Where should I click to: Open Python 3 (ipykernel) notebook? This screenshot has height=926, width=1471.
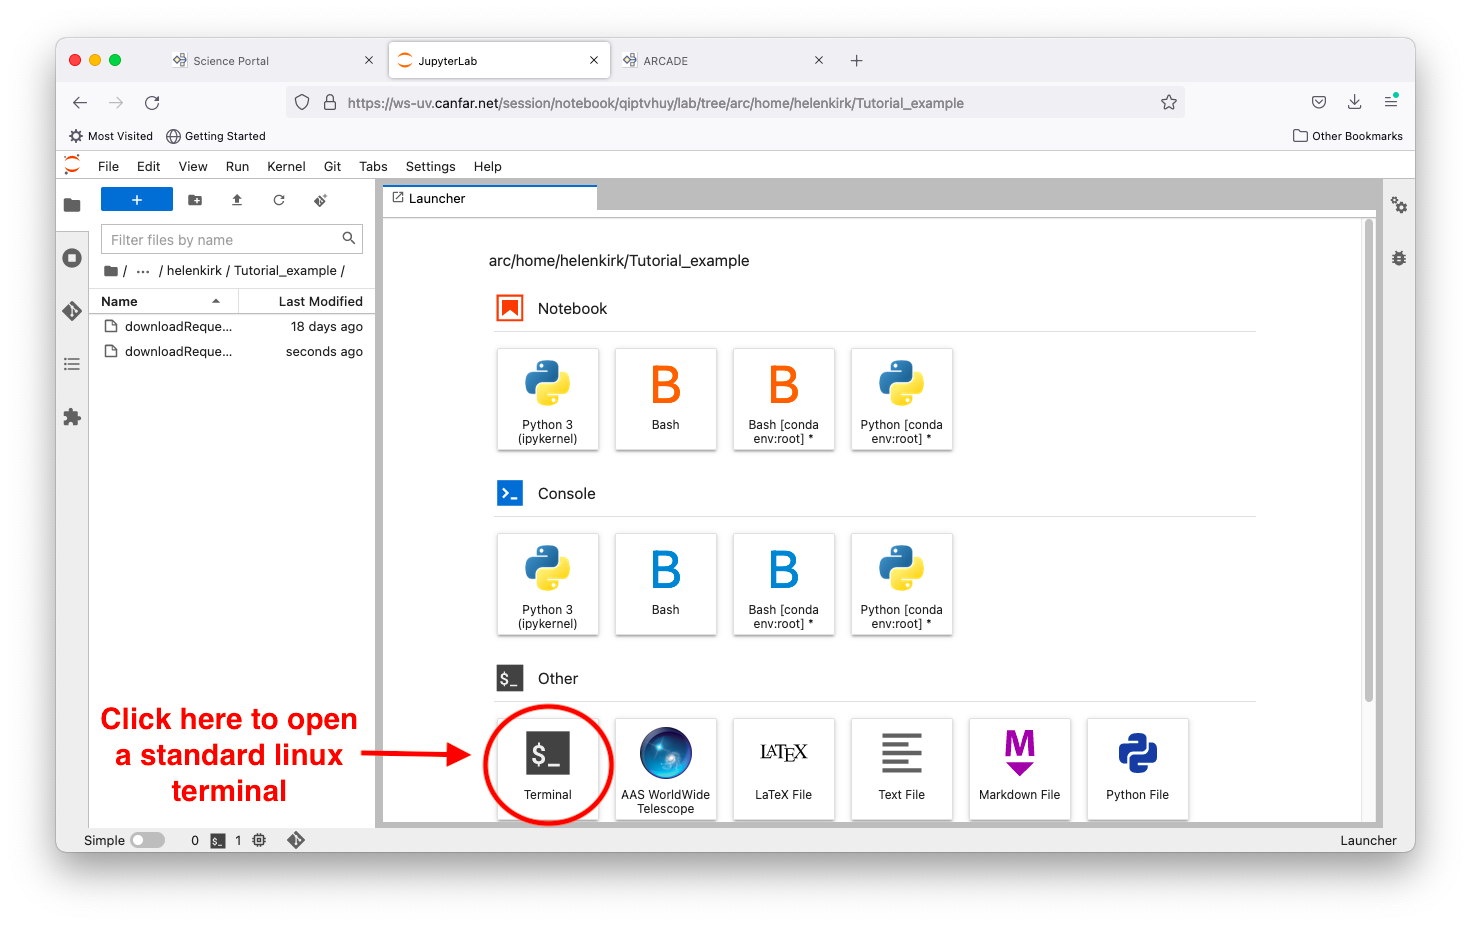548,399
